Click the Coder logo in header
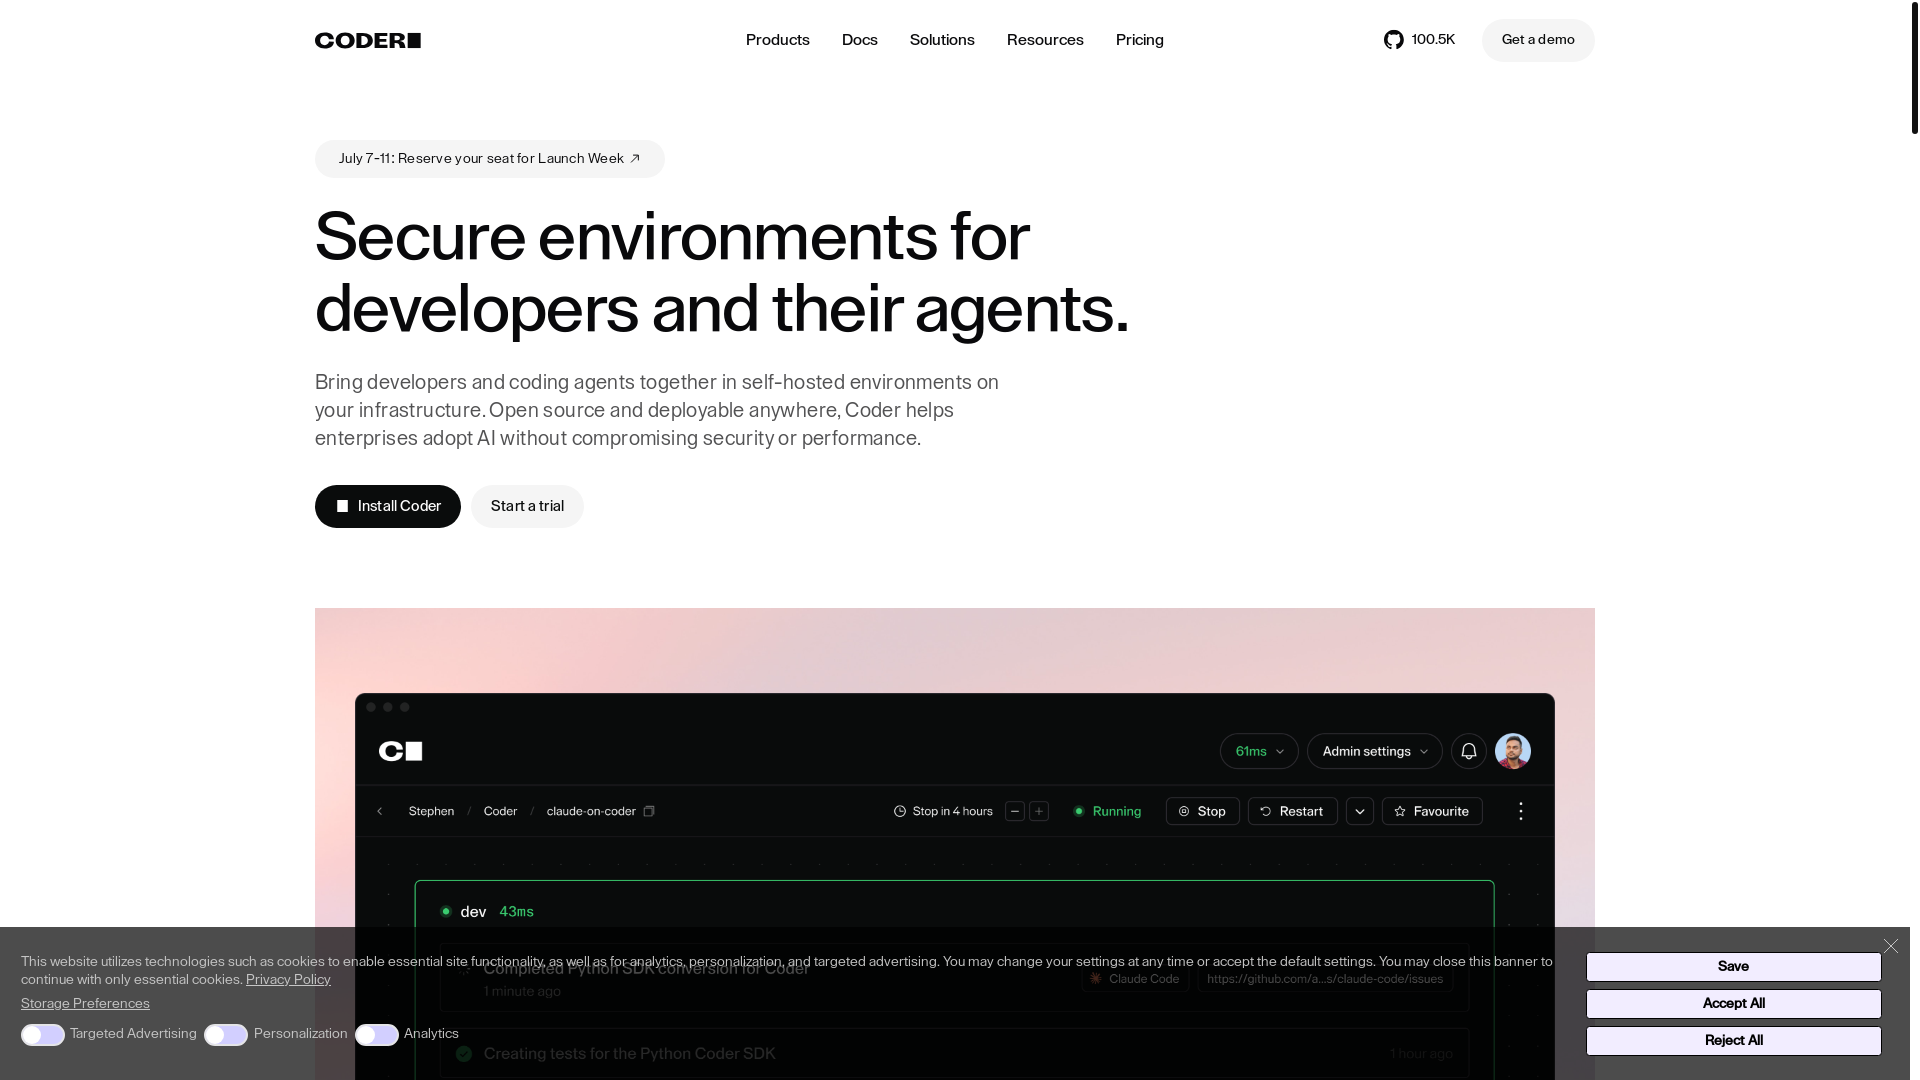This screenshot has width=1920, height=1080. tap(367, 40)
